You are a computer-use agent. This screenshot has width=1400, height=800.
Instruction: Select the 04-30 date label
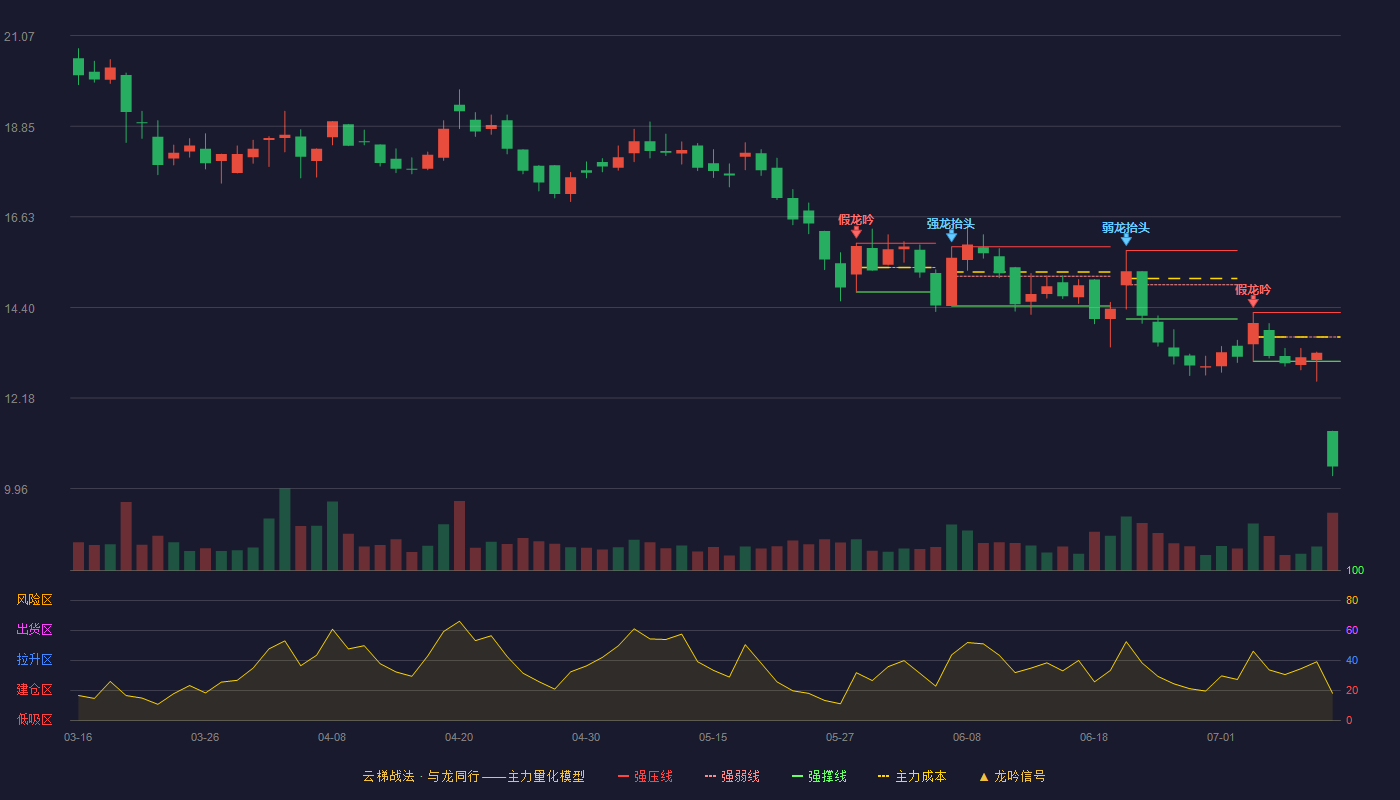point(586,737)
